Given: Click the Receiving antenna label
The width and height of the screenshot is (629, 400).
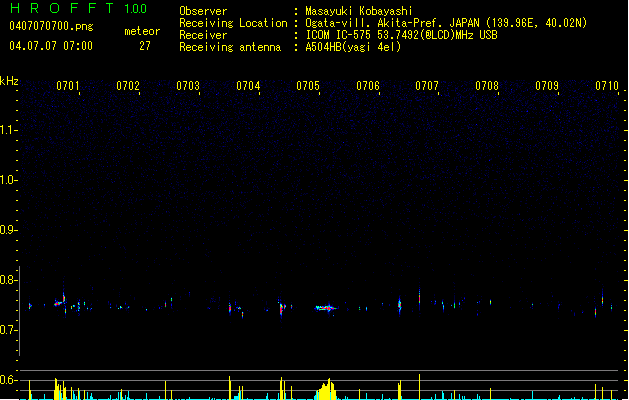Looking at the screenshot, I should pyautogui.click(x=230, y=47).
